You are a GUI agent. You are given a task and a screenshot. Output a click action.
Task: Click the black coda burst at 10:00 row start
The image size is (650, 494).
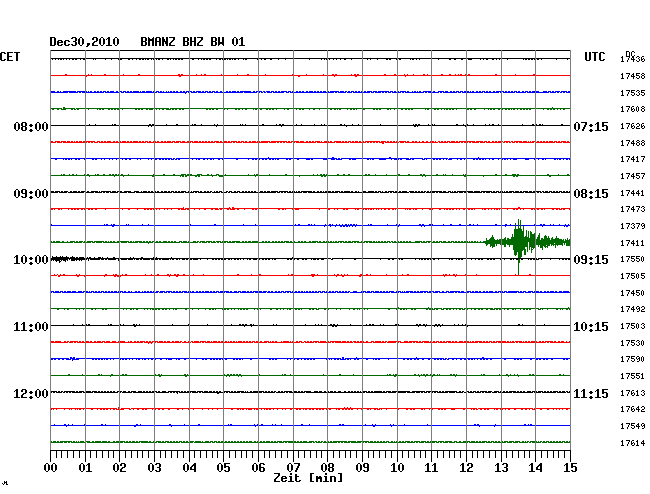click(68, 259)
